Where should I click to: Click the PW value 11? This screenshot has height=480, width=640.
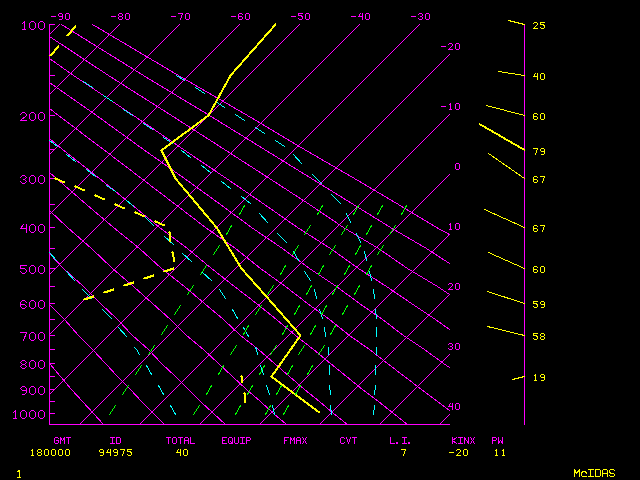497,452
